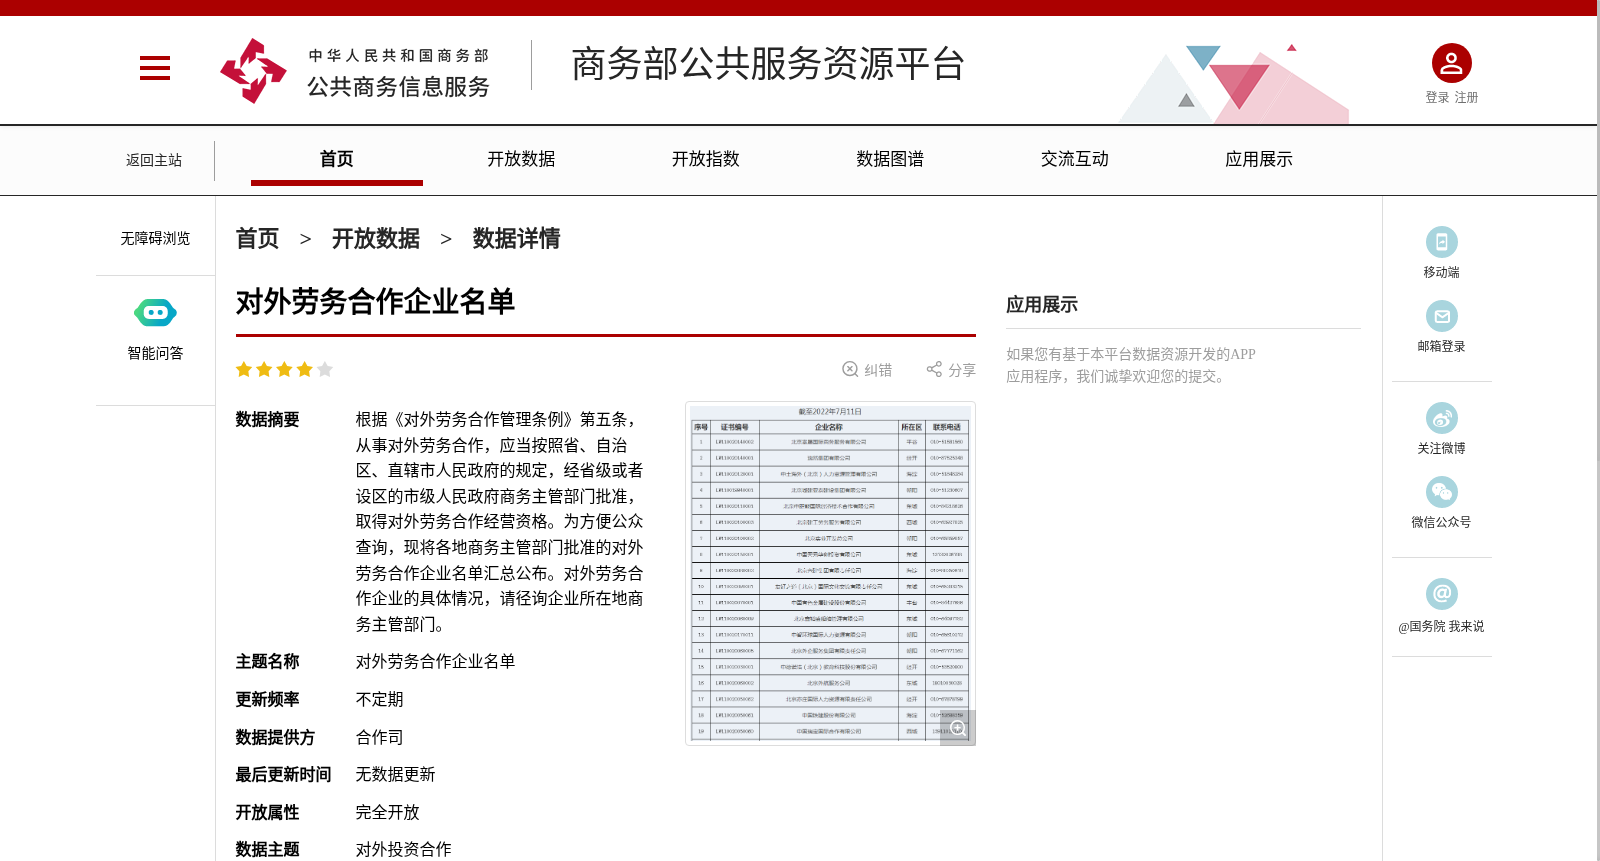
Task: Click 数据详情 in the breadcrumb
Action: pos(516,238)
